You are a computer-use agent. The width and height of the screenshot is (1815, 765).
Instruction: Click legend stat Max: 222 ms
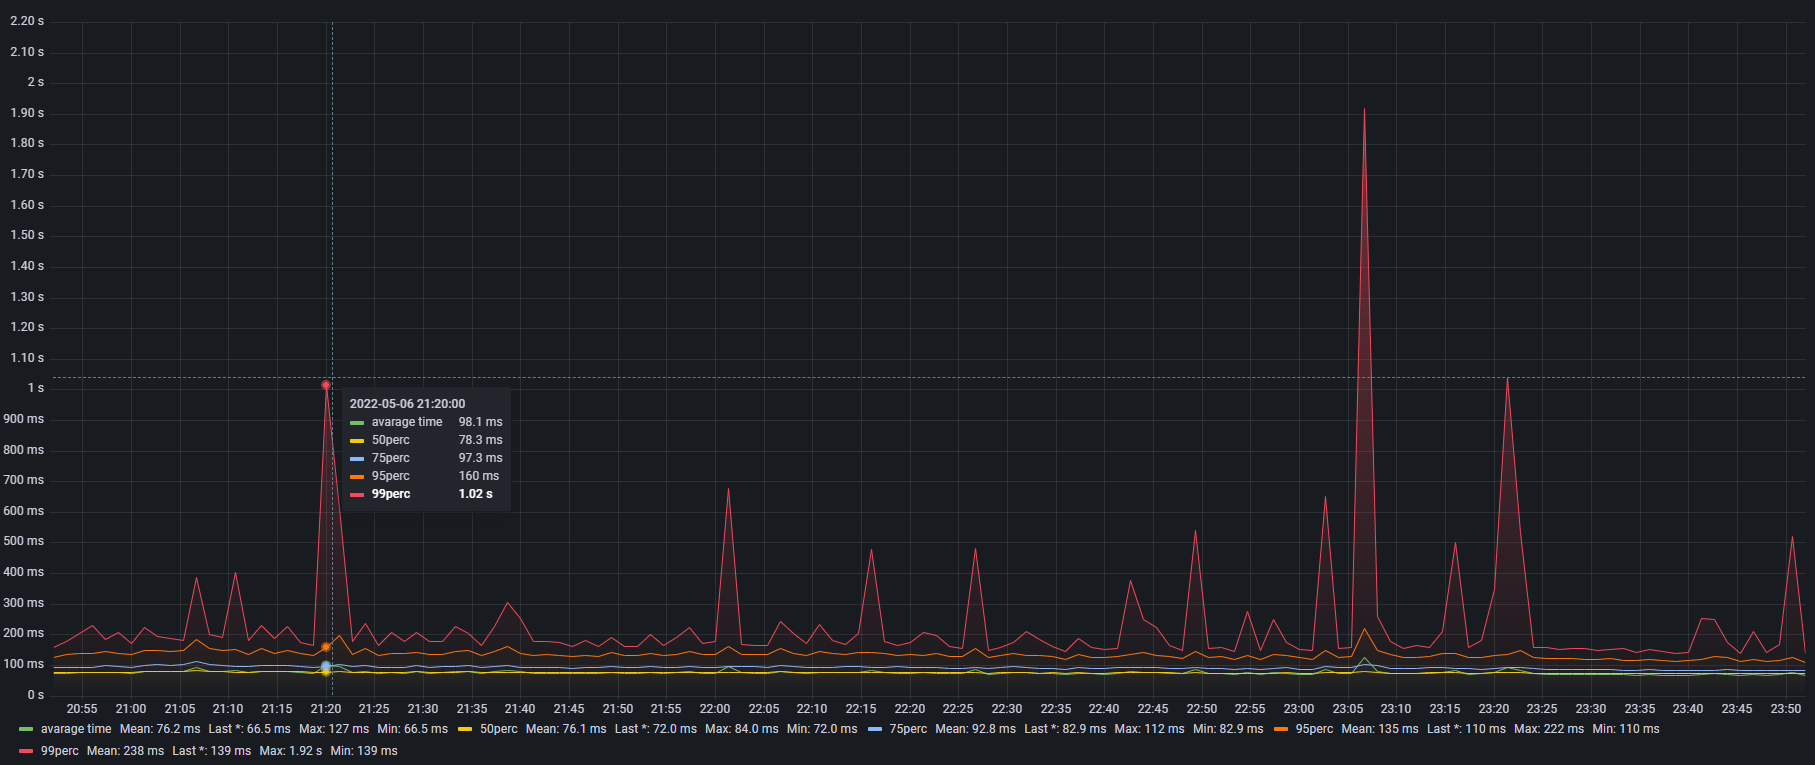tap(1549, 729)
